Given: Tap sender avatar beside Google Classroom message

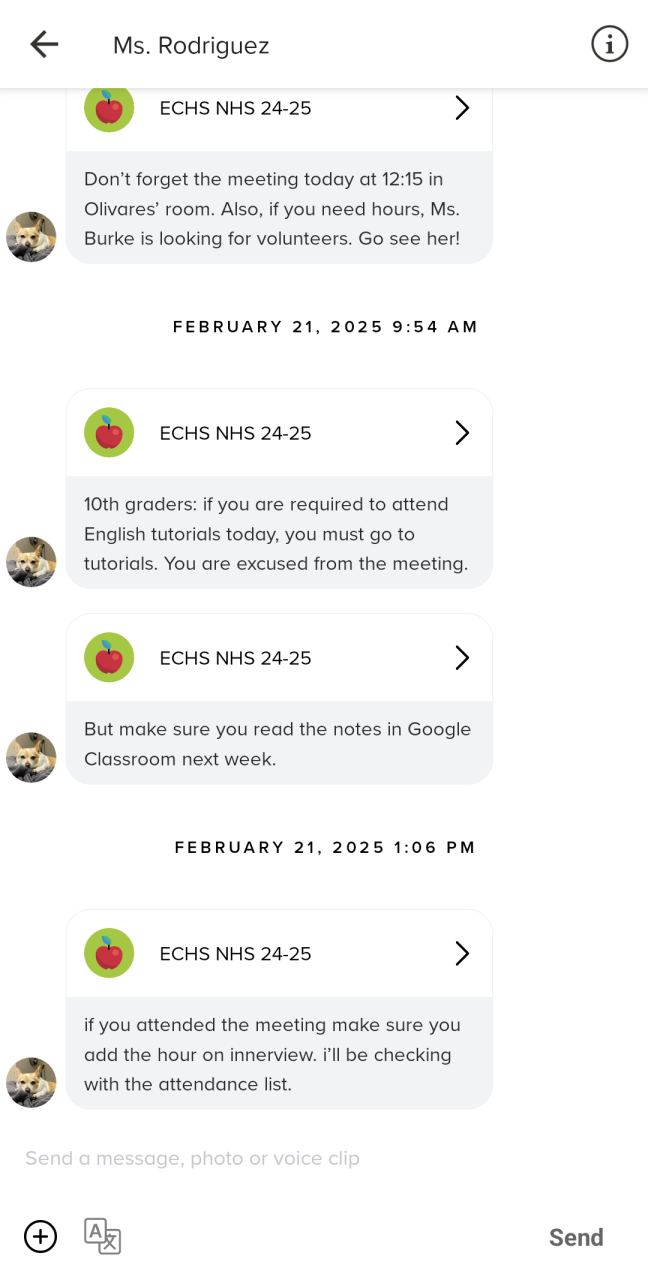Looking at the screenshot, I should coord(31,757).
